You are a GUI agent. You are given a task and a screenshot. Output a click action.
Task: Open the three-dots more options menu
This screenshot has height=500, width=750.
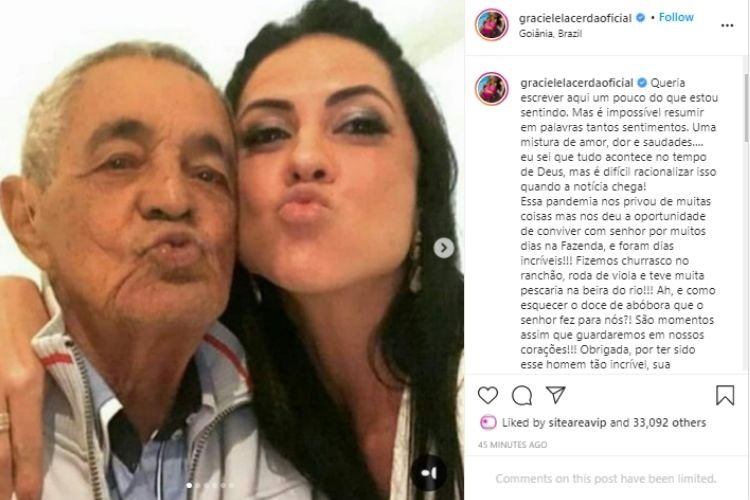tap(727, 25)
